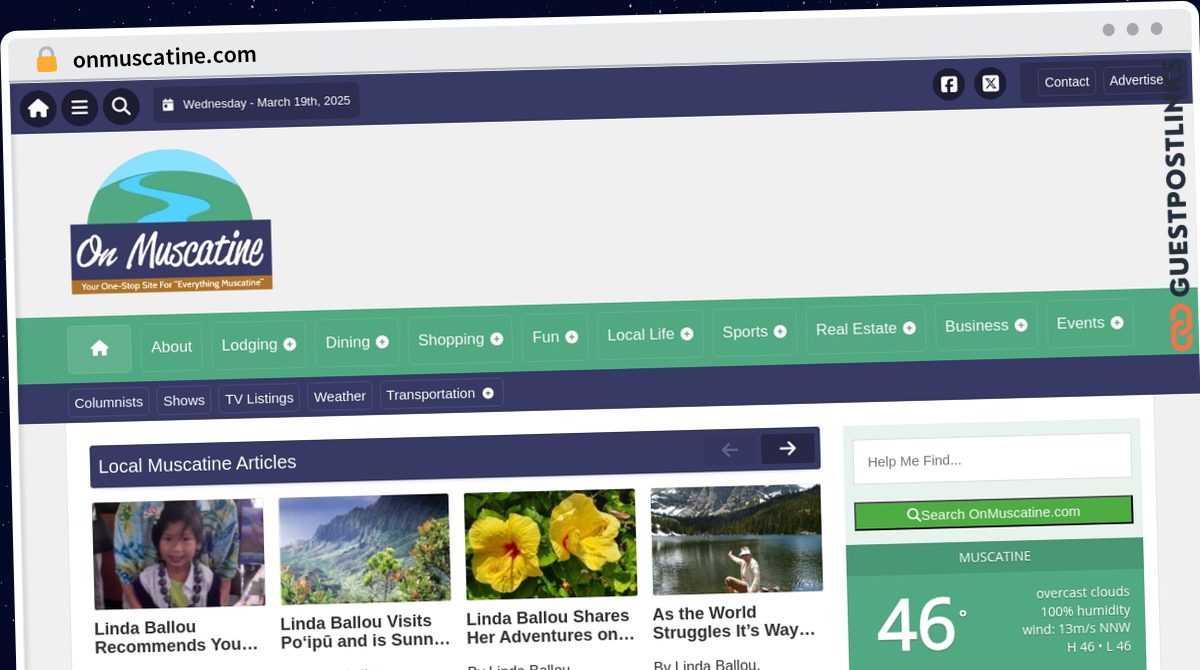Click the home icon in top bar
The height and width of the screenshot is (670, 1200).
(39, 108)
